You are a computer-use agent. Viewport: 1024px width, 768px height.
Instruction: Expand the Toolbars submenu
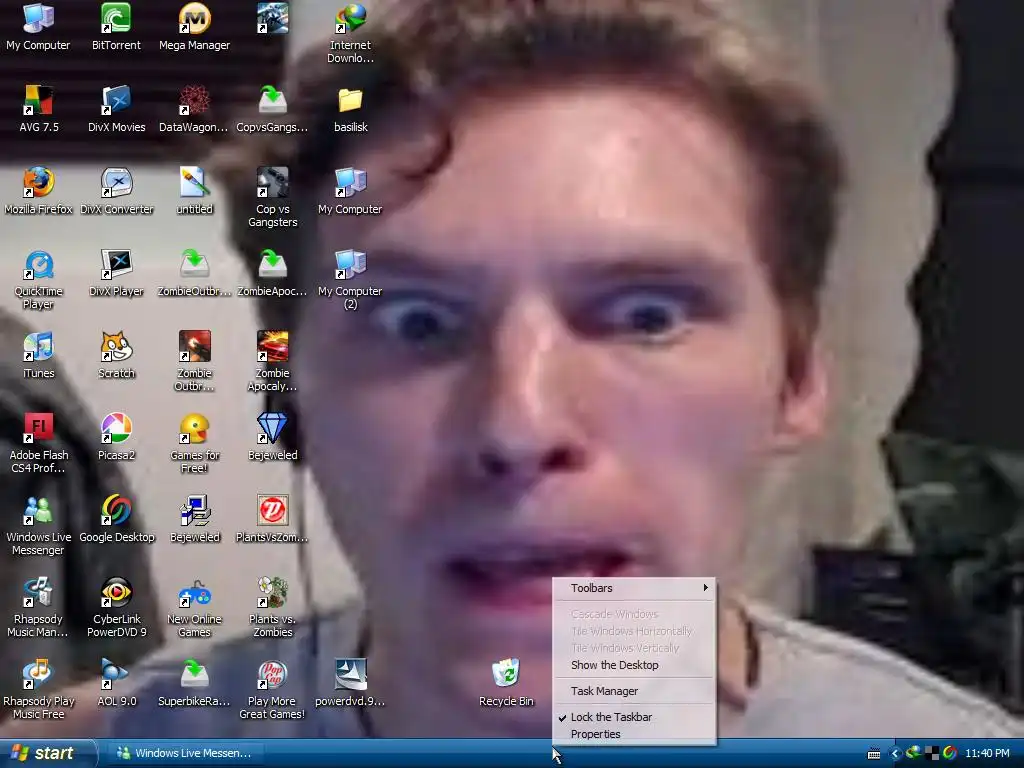point(634,588)
